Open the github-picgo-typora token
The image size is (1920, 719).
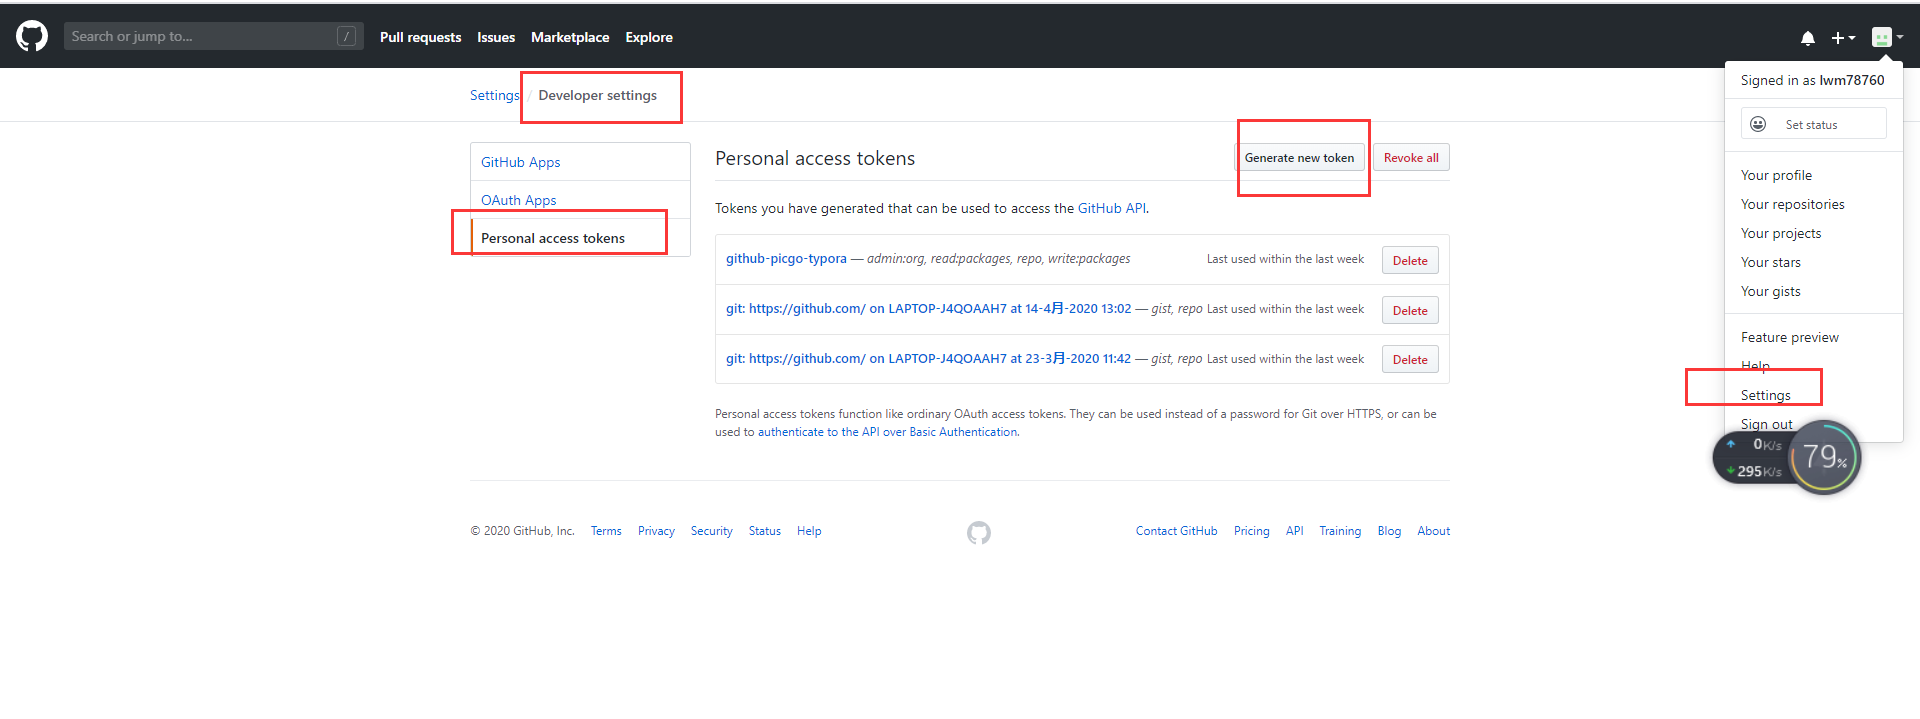[x=786, y=258]
